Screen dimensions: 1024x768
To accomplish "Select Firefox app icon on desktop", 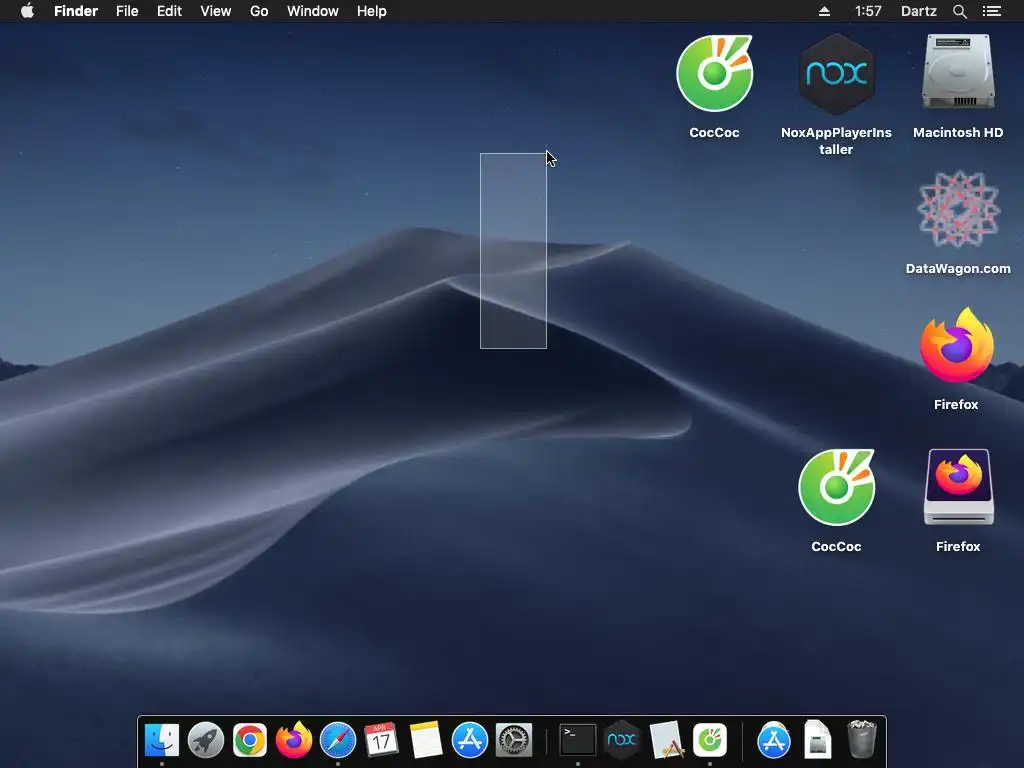I will pos(957,346).
